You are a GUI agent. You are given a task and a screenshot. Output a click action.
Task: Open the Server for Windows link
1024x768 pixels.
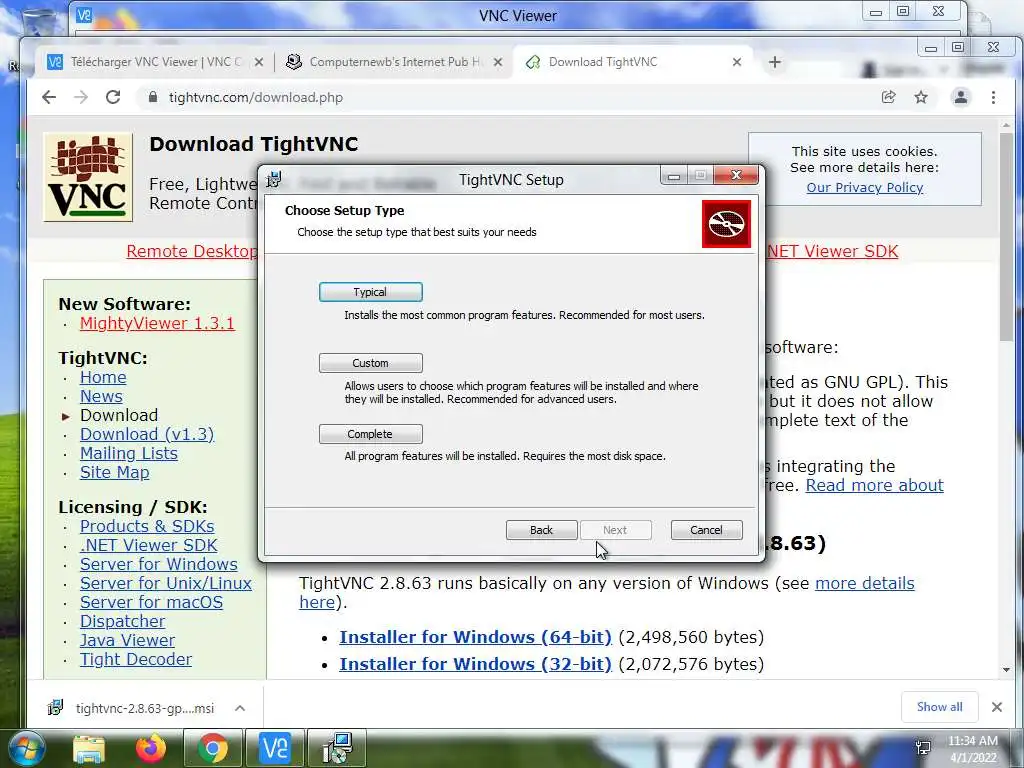(159, 564)
